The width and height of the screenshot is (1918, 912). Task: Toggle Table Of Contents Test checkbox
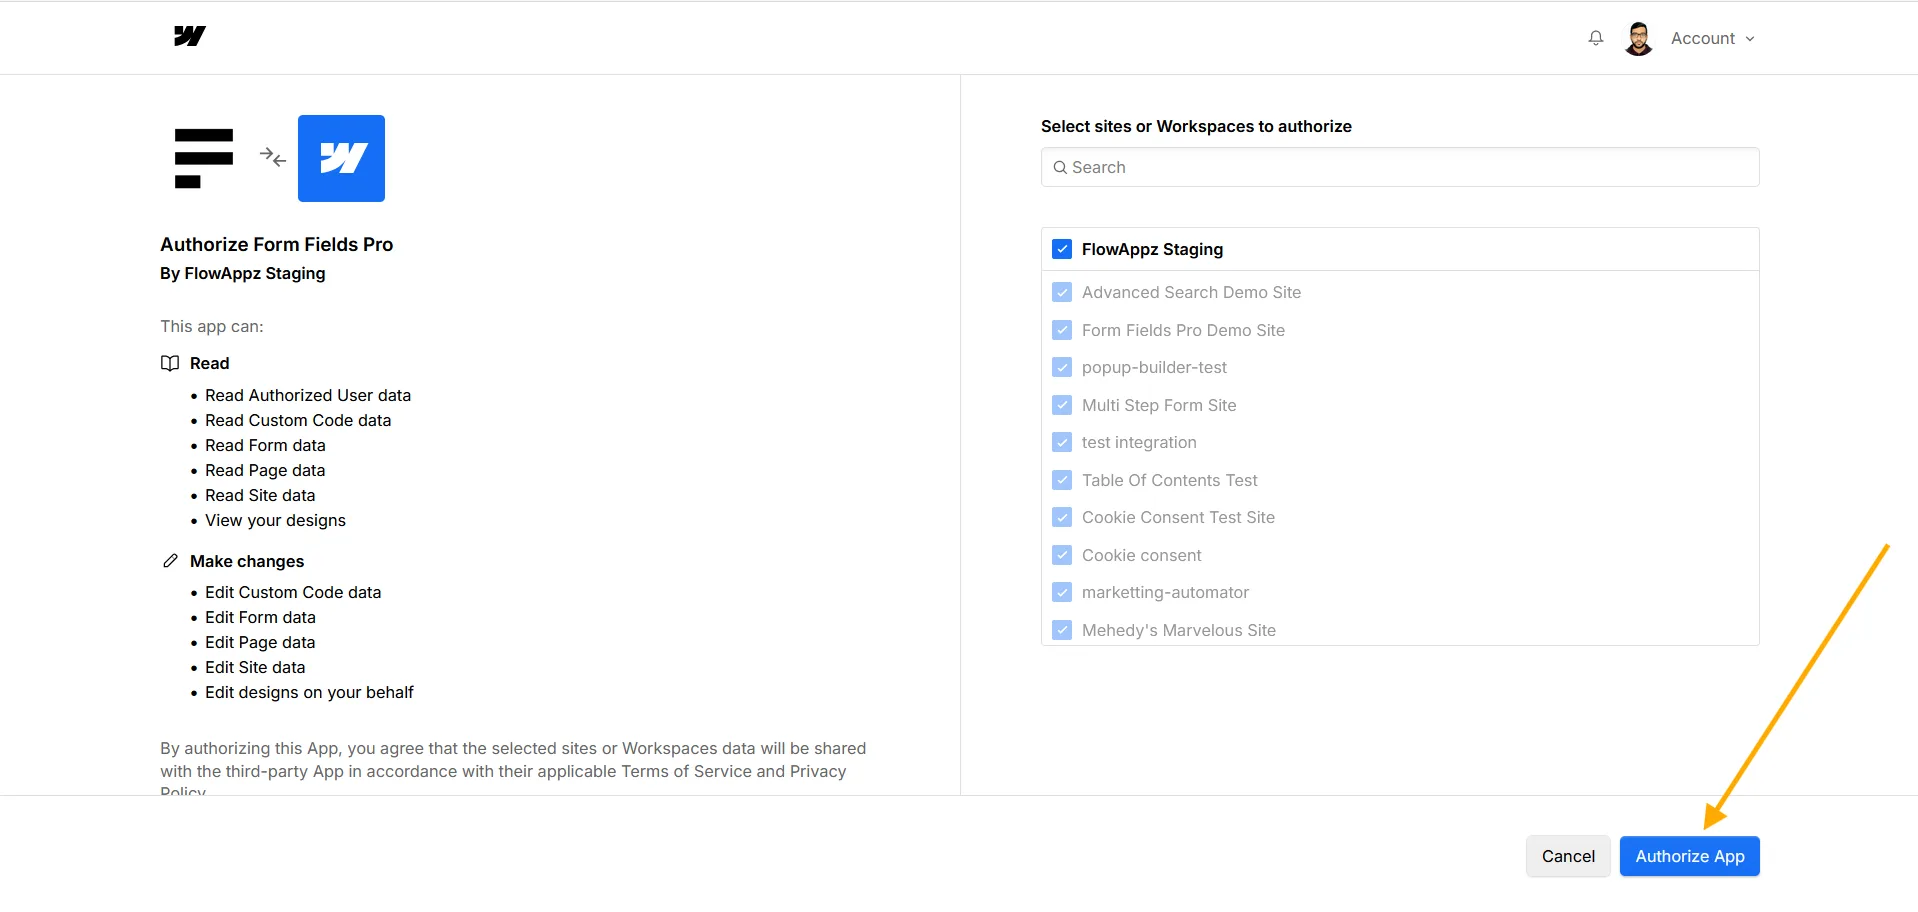point(1062,480)
